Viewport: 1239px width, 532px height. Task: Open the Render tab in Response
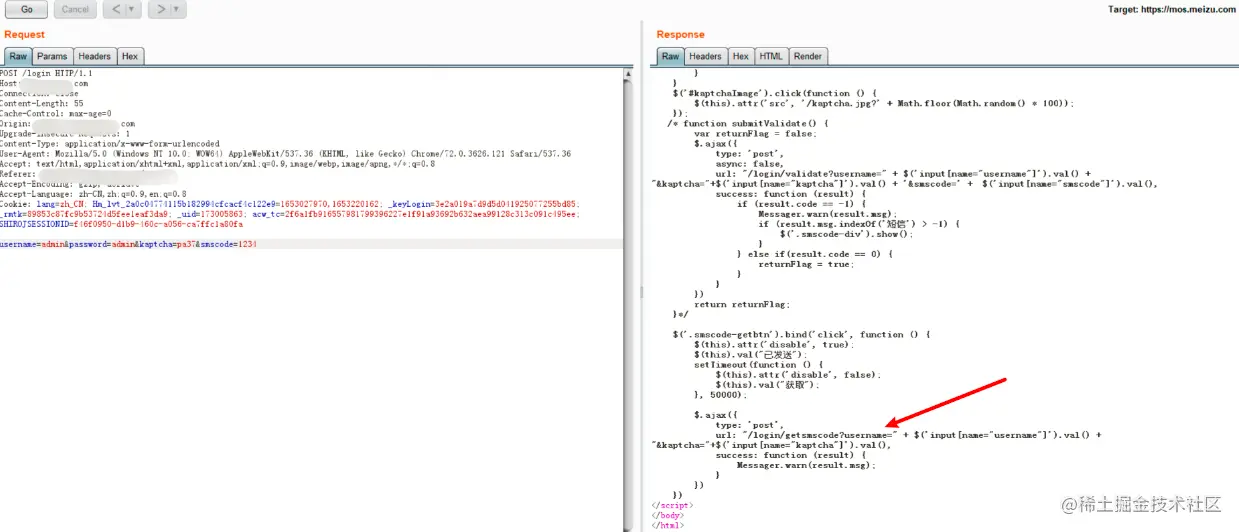[x=807, y=57]
